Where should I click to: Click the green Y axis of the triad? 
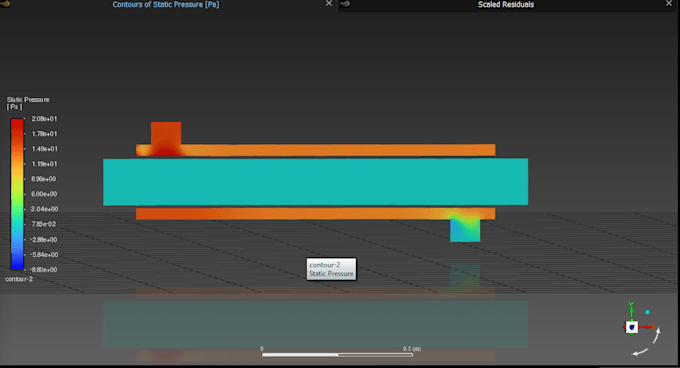click(631, 310)
